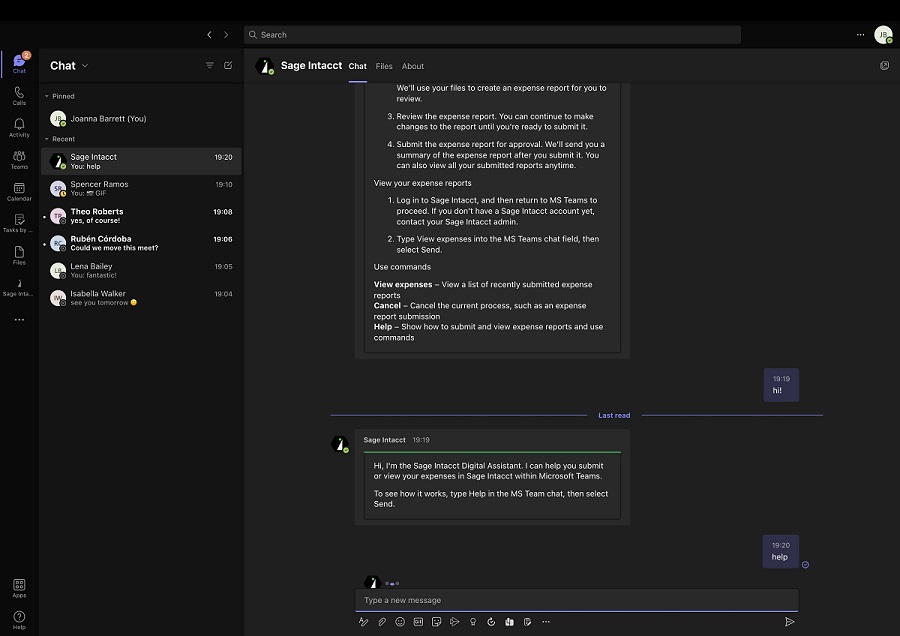Expand the Chat header dropdown
The width and height of the screenshot is (900, 636).
pos(85,66)
